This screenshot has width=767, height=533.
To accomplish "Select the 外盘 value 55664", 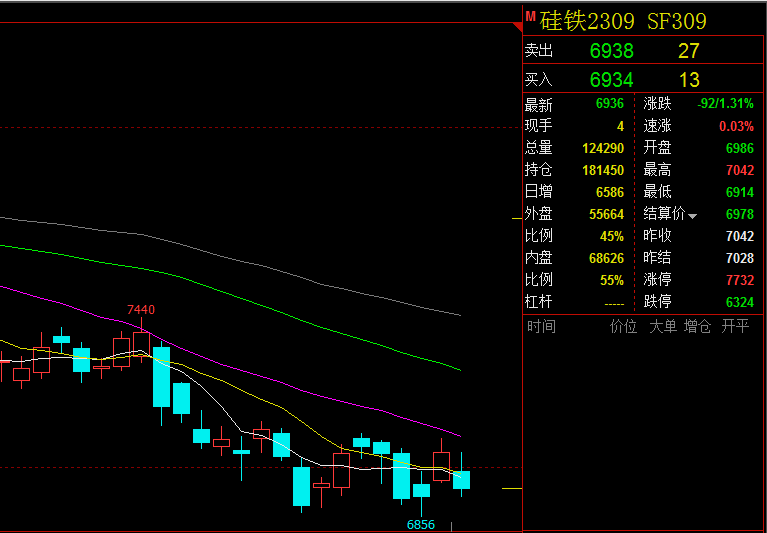I will pyautogui.click(x=607, y=214).
